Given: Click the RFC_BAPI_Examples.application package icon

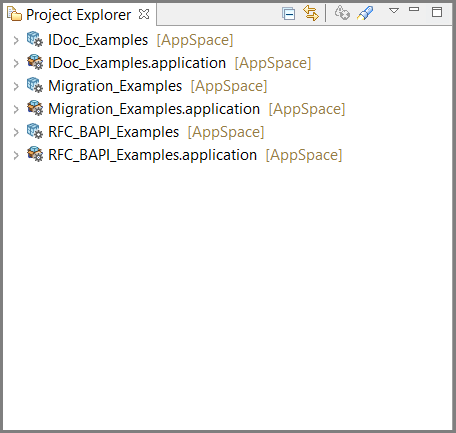Looking at the screenshot, I should (35, 154).
